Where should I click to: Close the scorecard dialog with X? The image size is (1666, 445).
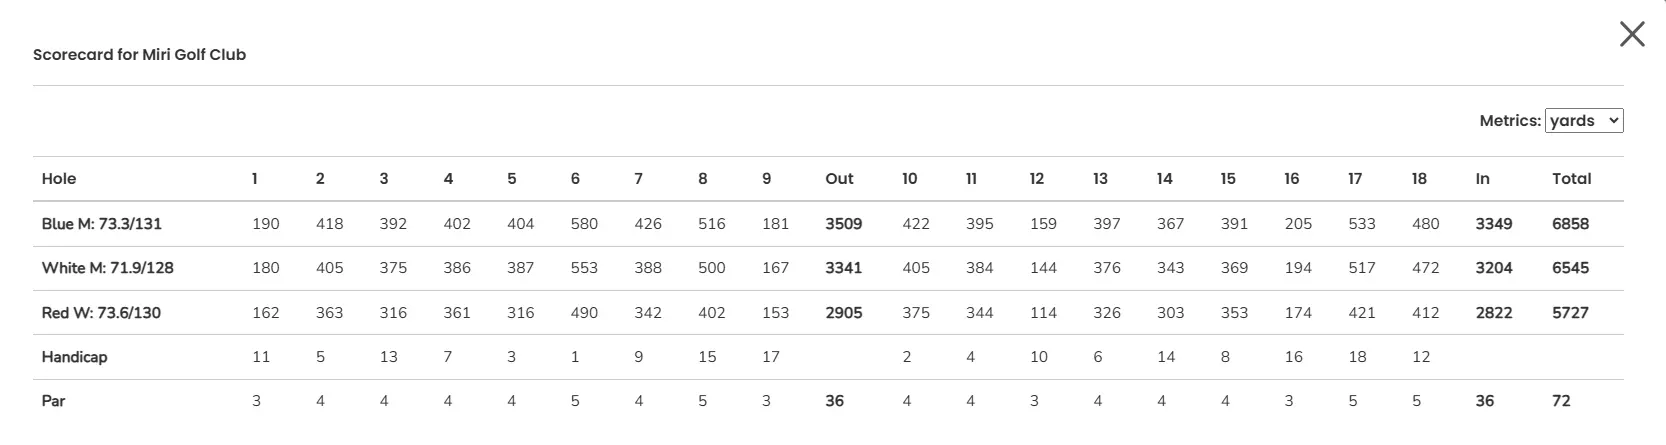pyautogui.click(x=1632, y=35)
